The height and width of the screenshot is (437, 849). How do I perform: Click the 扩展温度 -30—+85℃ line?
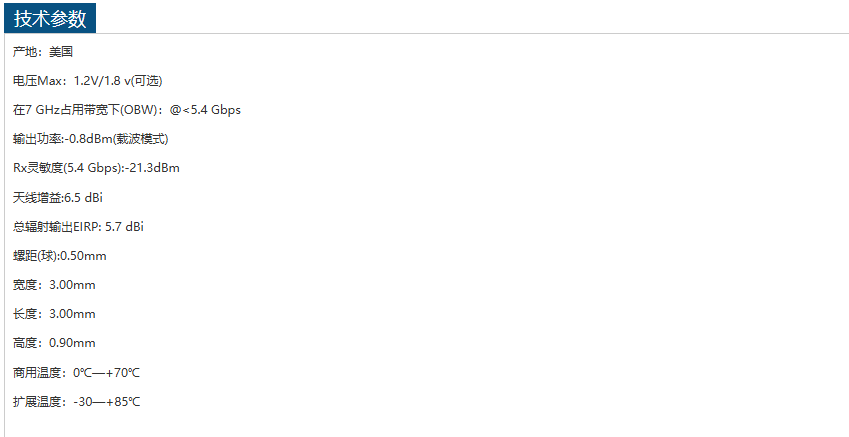coord(77,402)
